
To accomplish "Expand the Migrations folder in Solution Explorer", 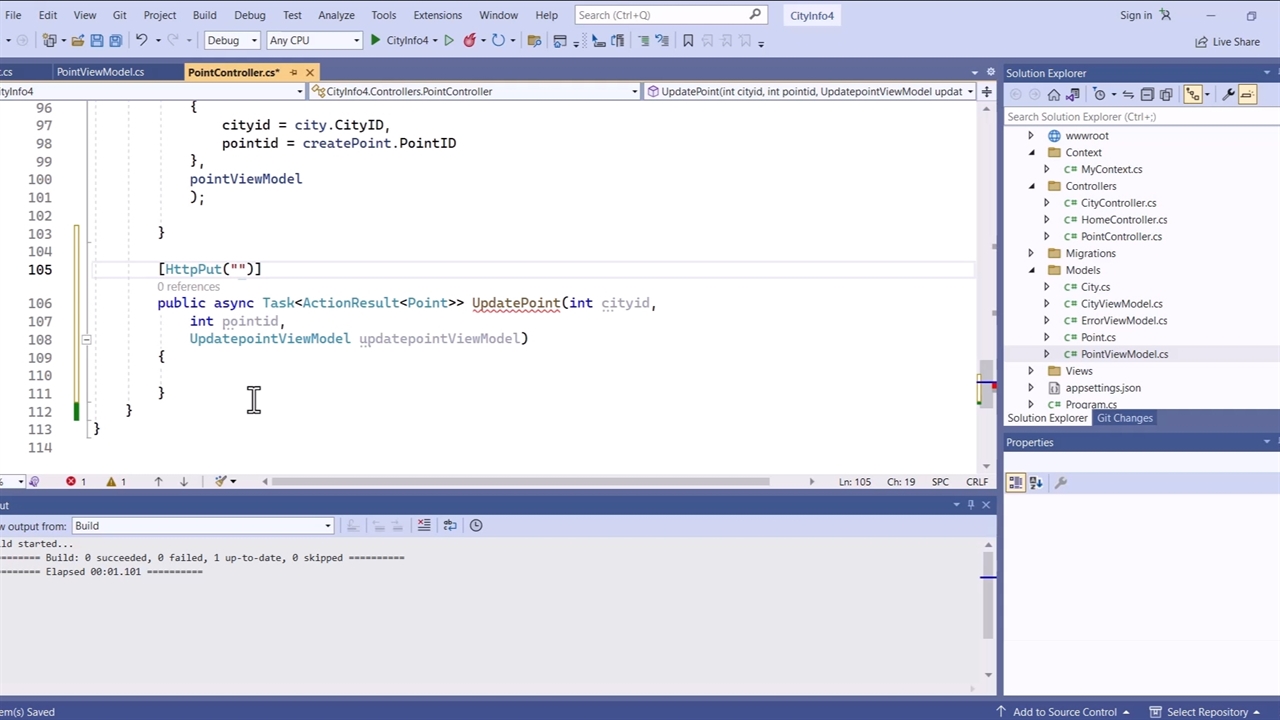I will tap(1031, 254).
